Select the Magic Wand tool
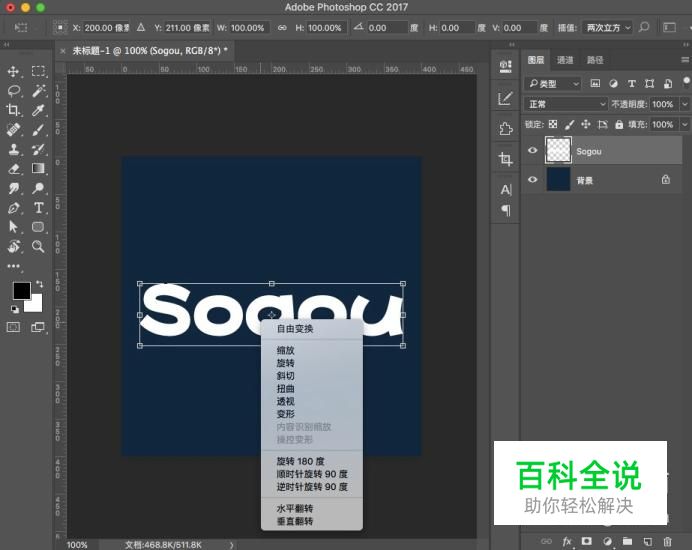This screenshot has height=550, width=692. pos(38,91)
